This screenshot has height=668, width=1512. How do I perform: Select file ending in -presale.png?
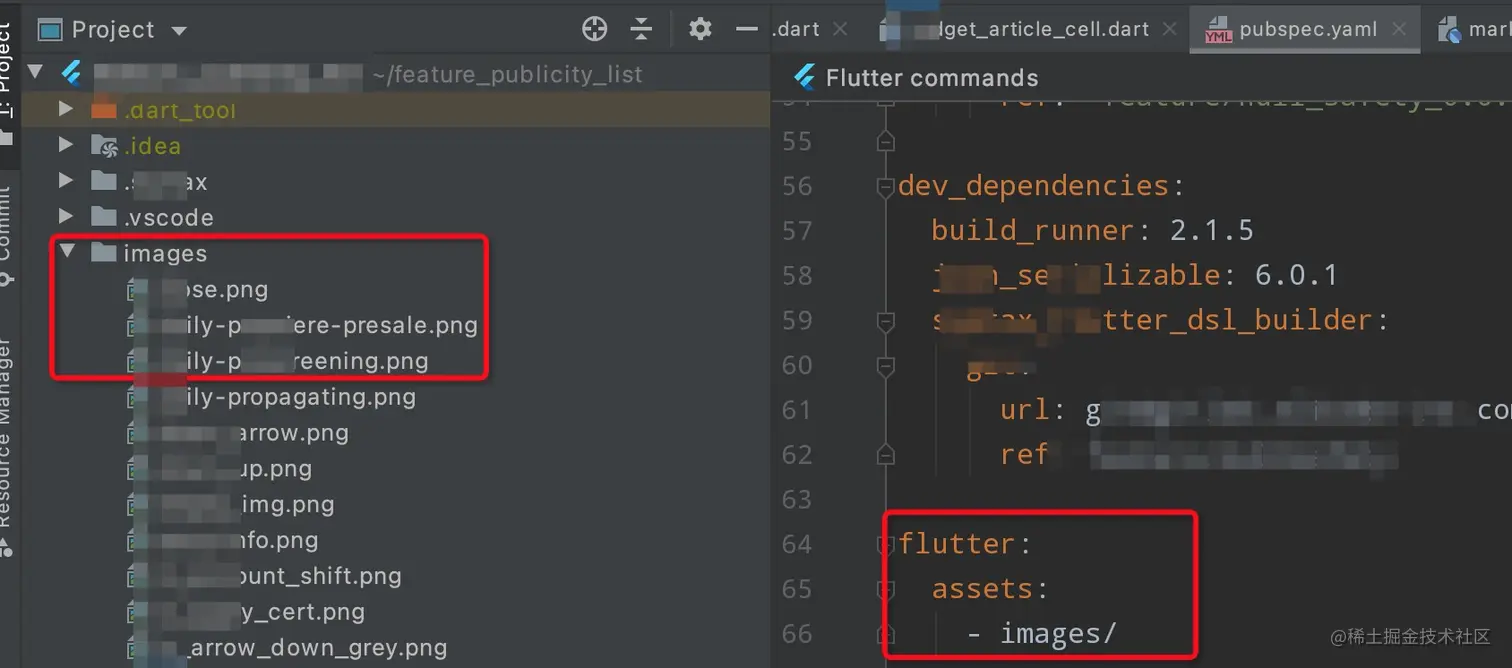(303, 326)
